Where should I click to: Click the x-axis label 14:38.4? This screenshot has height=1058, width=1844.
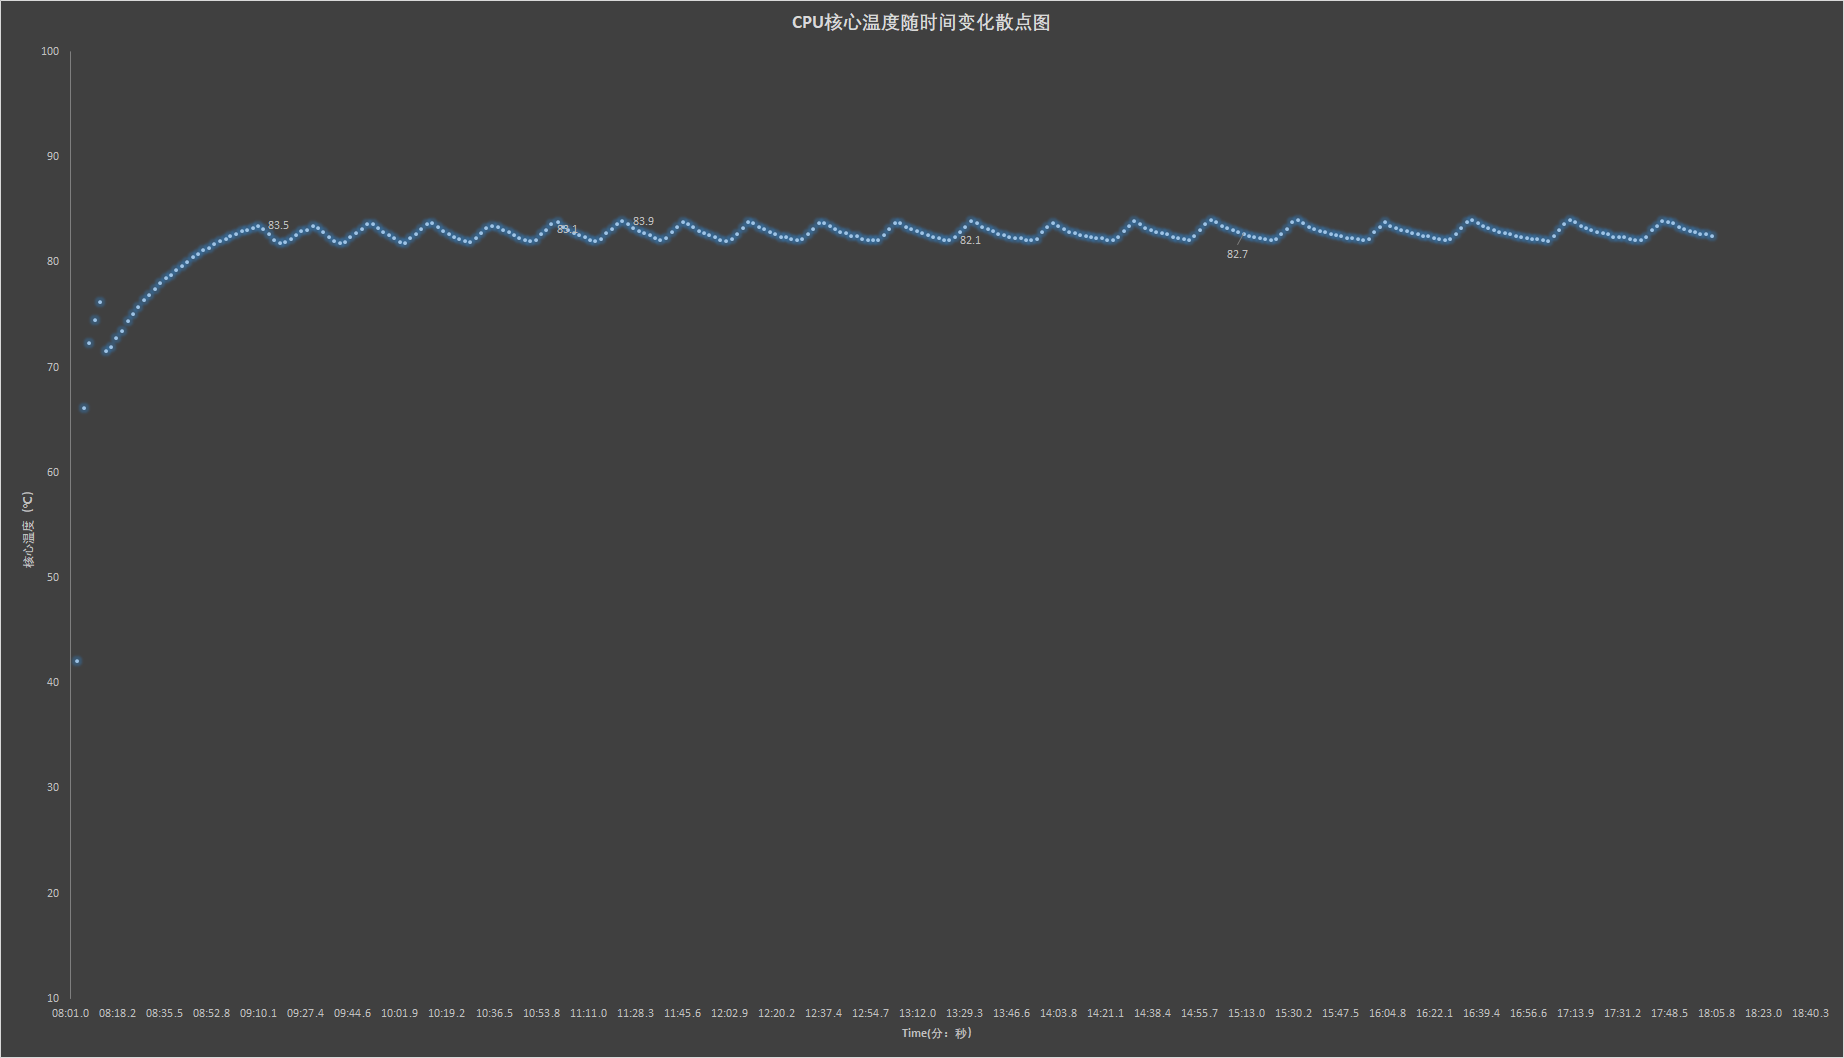tap(1152, 1013)
